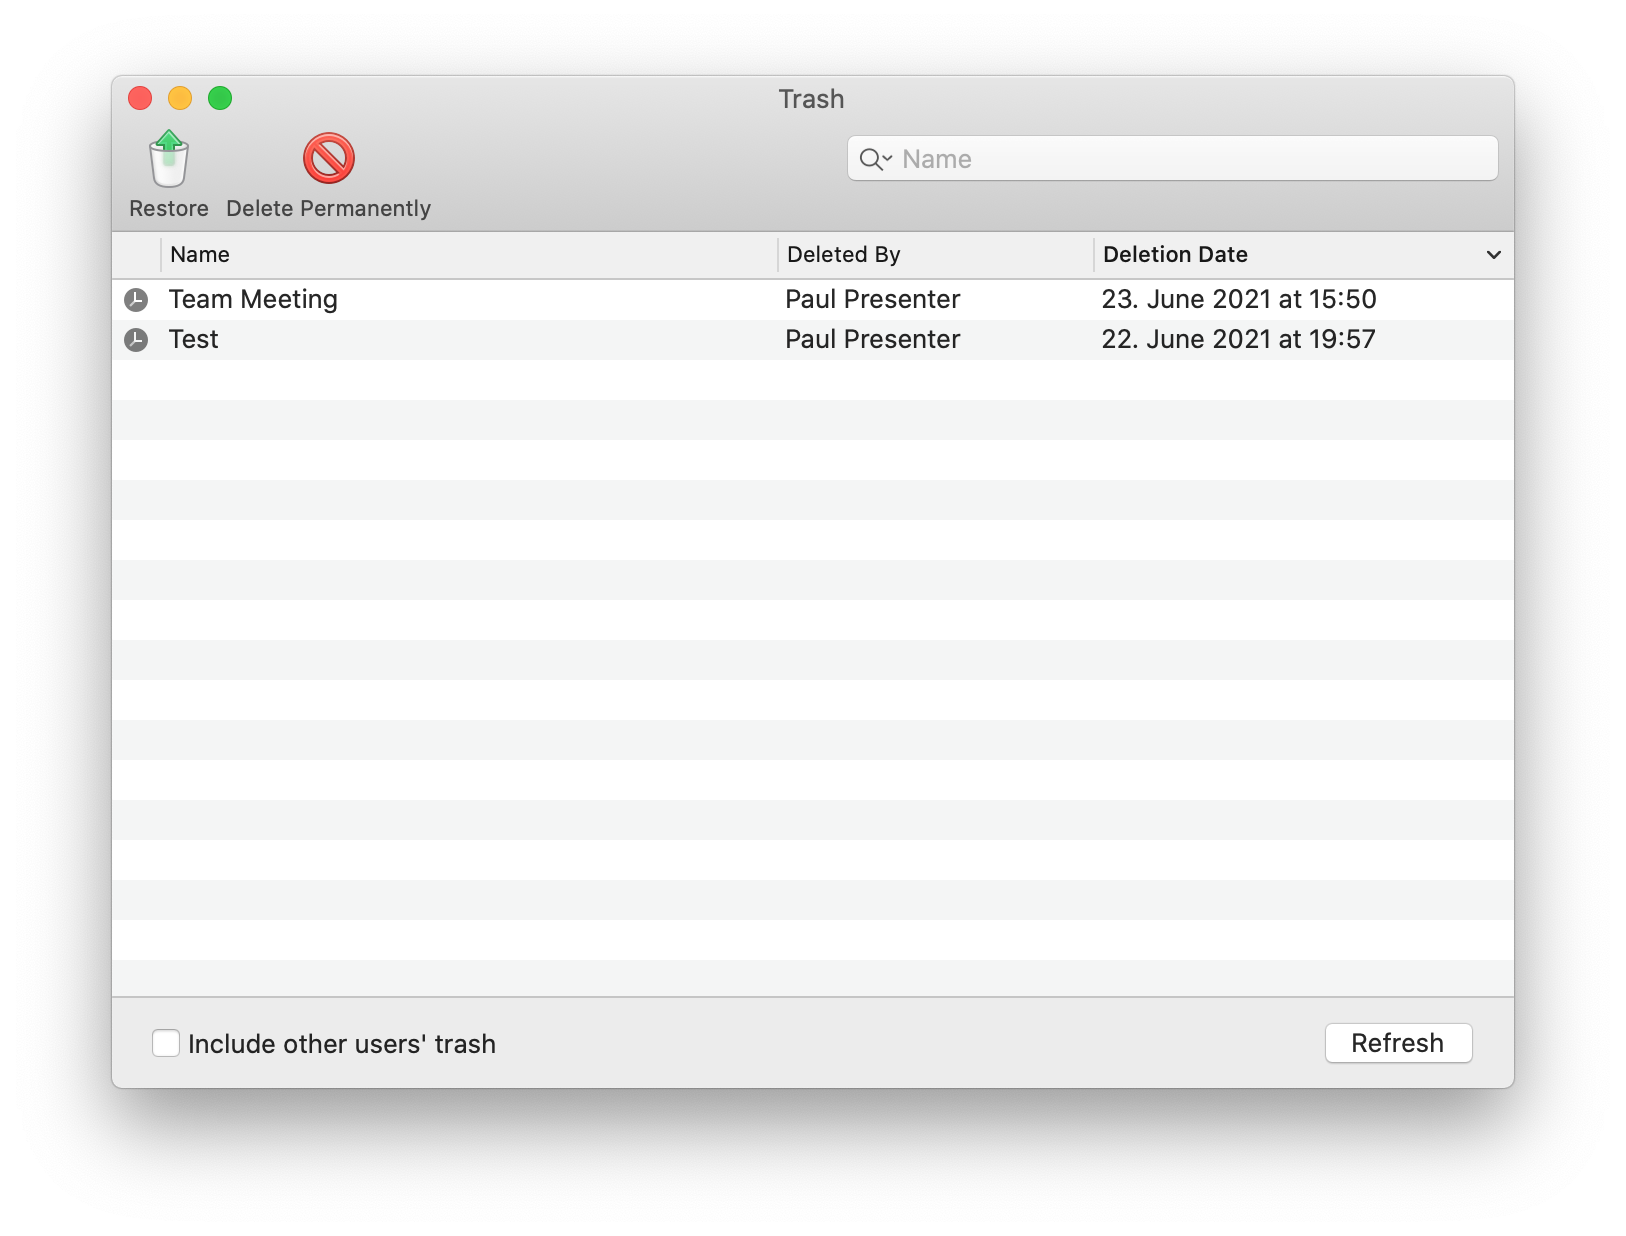
Task: Click the date 23. June 2021 at 15:50
Action: click(x=1239, y=299)
